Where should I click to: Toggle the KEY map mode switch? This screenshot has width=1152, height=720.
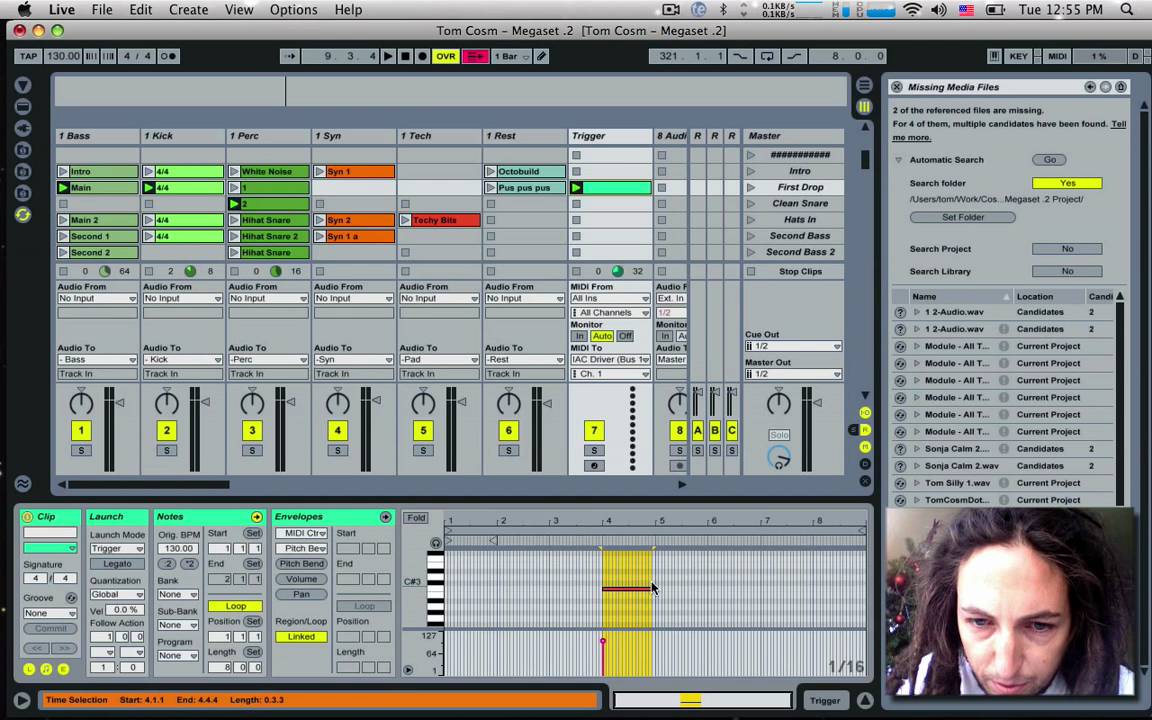[1018, 56]
